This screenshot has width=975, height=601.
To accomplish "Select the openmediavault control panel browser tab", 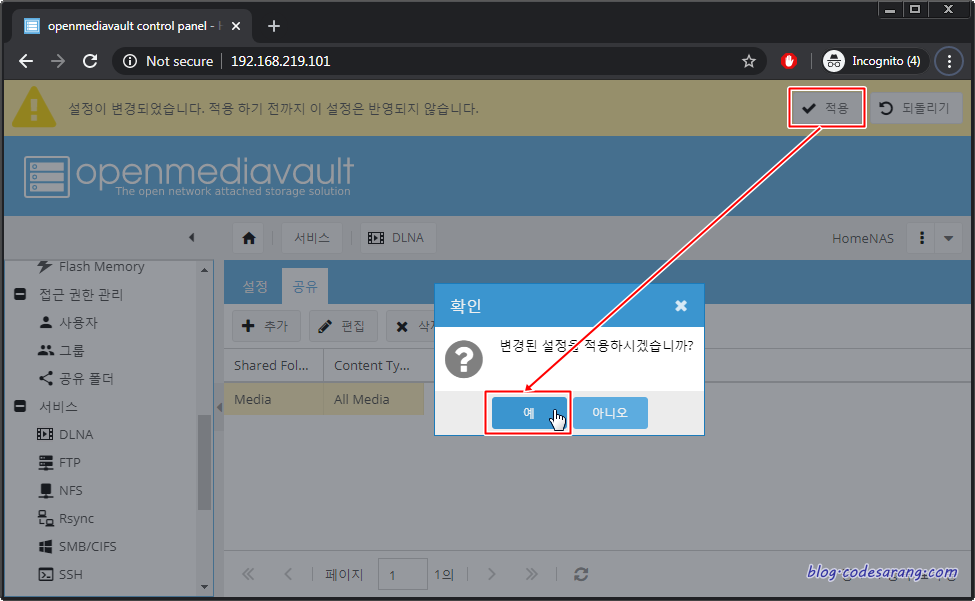I will [132, 26].
